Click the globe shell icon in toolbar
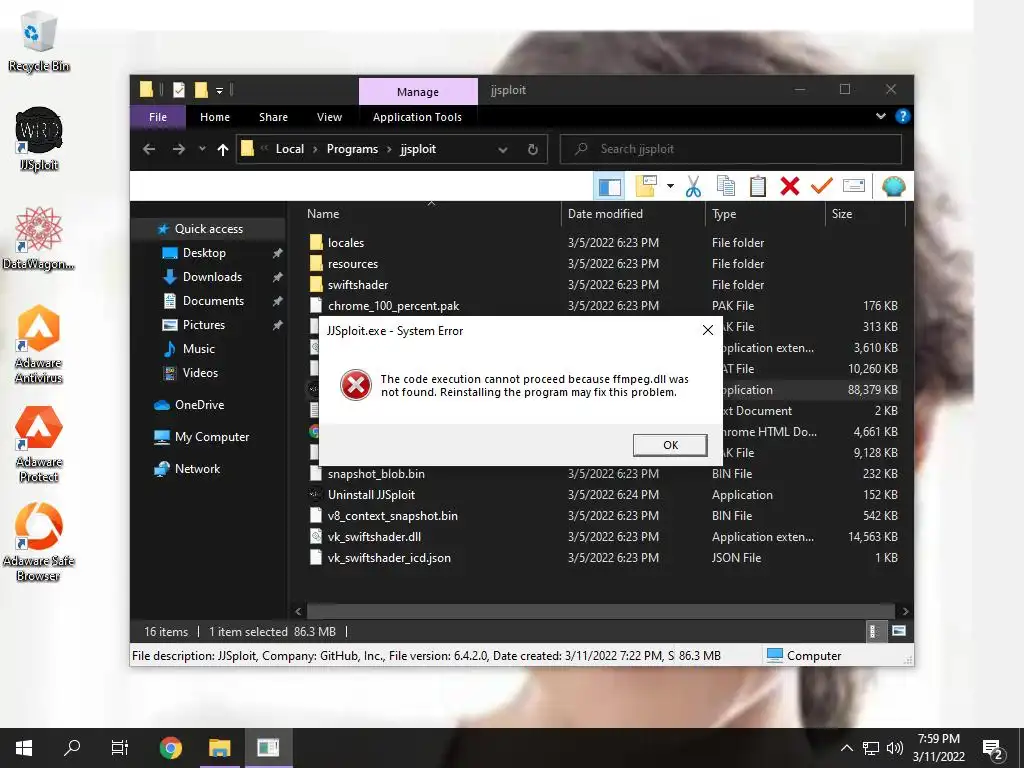Image resolution: width=1024 pixels, height=768 pixels. [893, 187]
